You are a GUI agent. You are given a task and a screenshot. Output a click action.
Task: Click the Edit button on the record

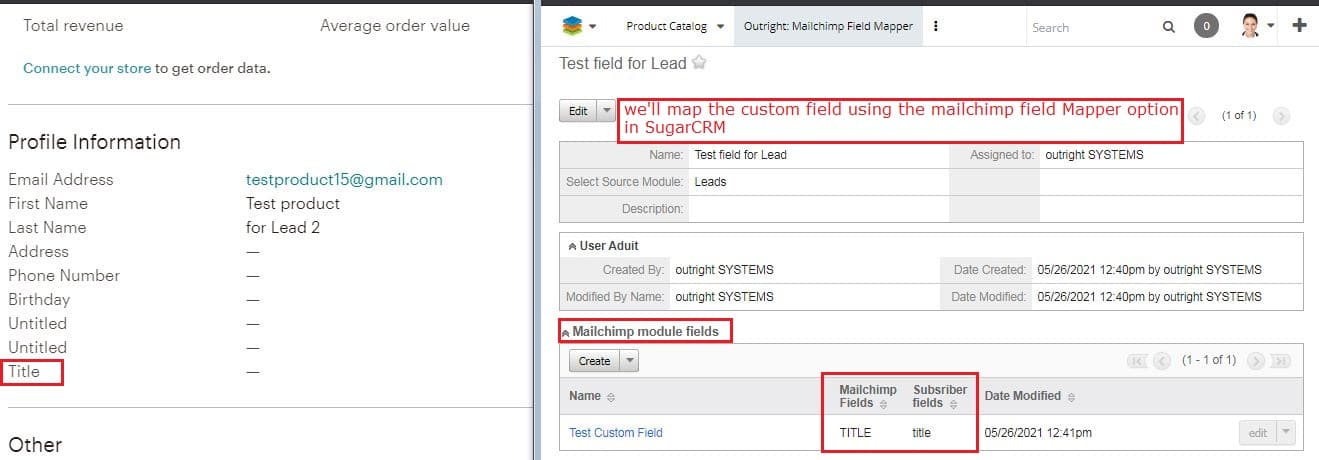click(578, 111)
